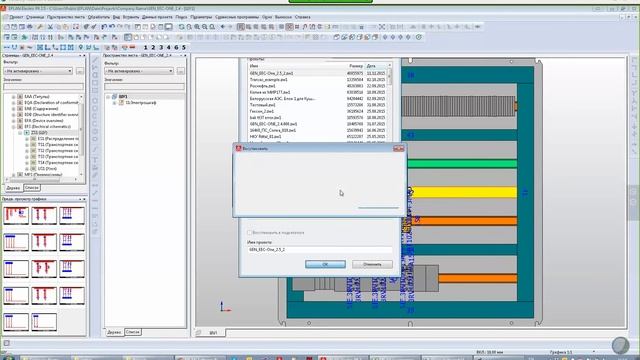640x360 pixels.
Task: Open filter dropdown in Страницы panel
Action: point(69,71)
